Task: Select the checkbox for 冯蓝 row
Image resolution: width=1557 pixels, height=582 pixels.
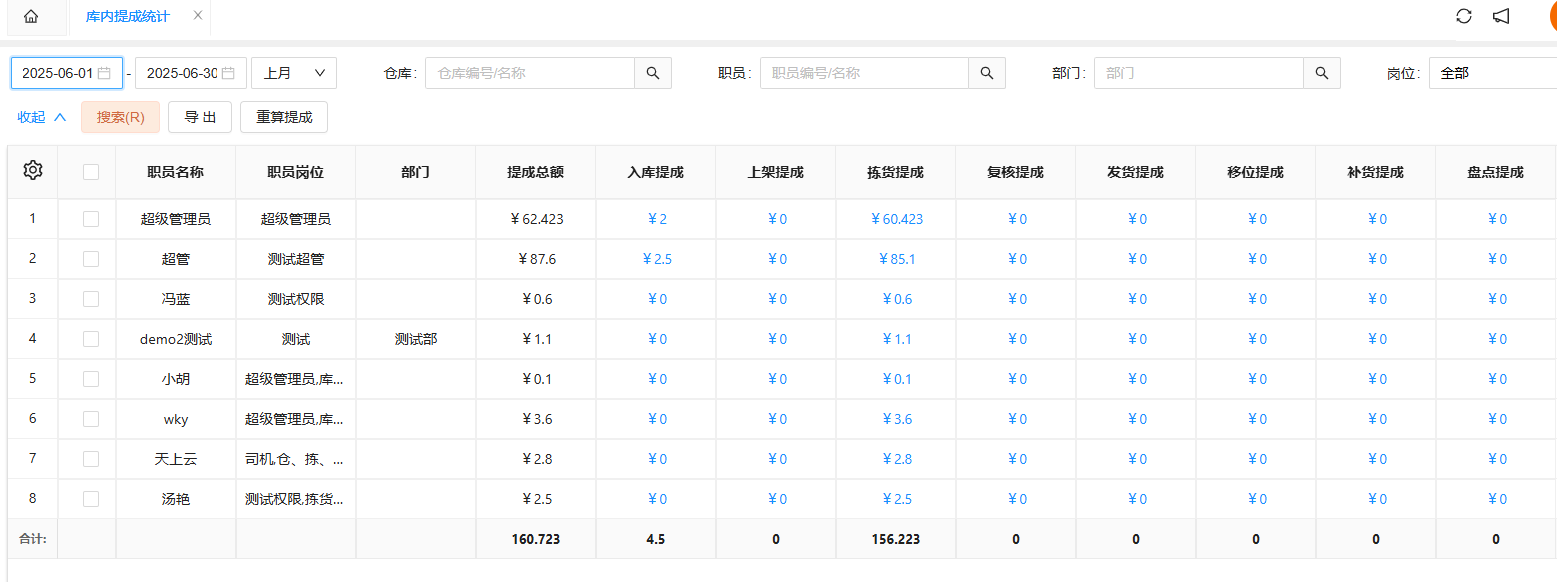Action: tap(91, 299)
